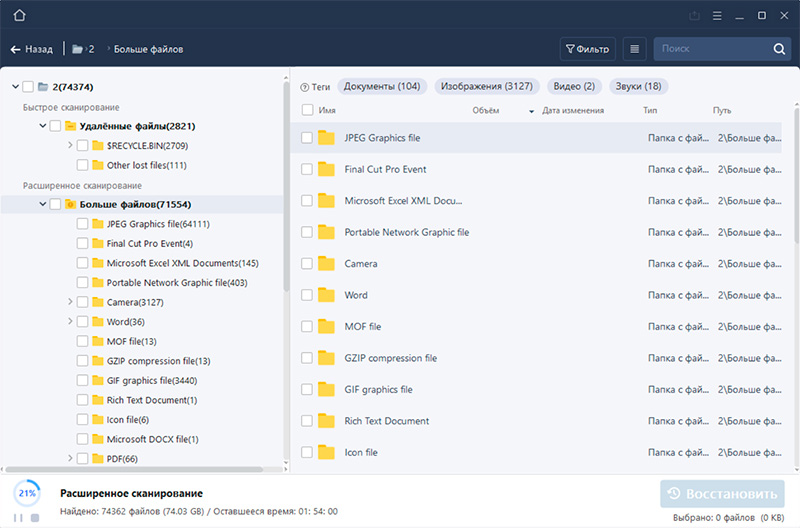Viewport: 800px width, 528px height.
Task: Toggle the select-all checkbox beside Имя header
Action: pos(307,110)
